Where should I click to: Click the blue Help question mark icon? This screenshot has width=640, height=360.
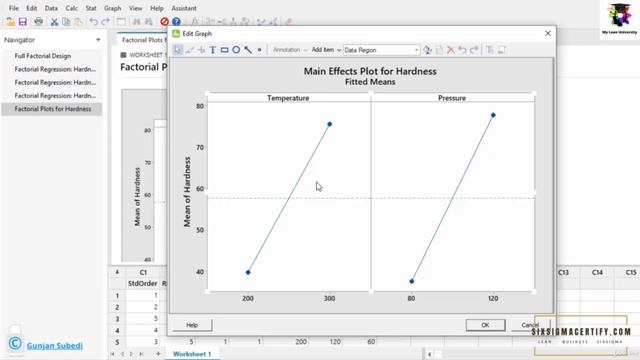(x=176, y=22)
